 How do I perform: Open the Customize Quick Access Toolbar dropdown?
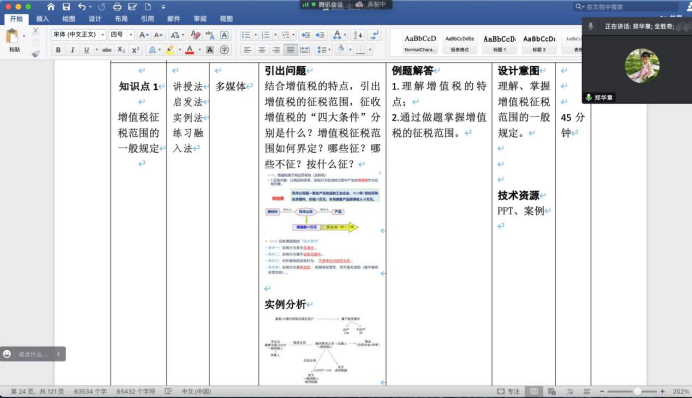[163, 7]
